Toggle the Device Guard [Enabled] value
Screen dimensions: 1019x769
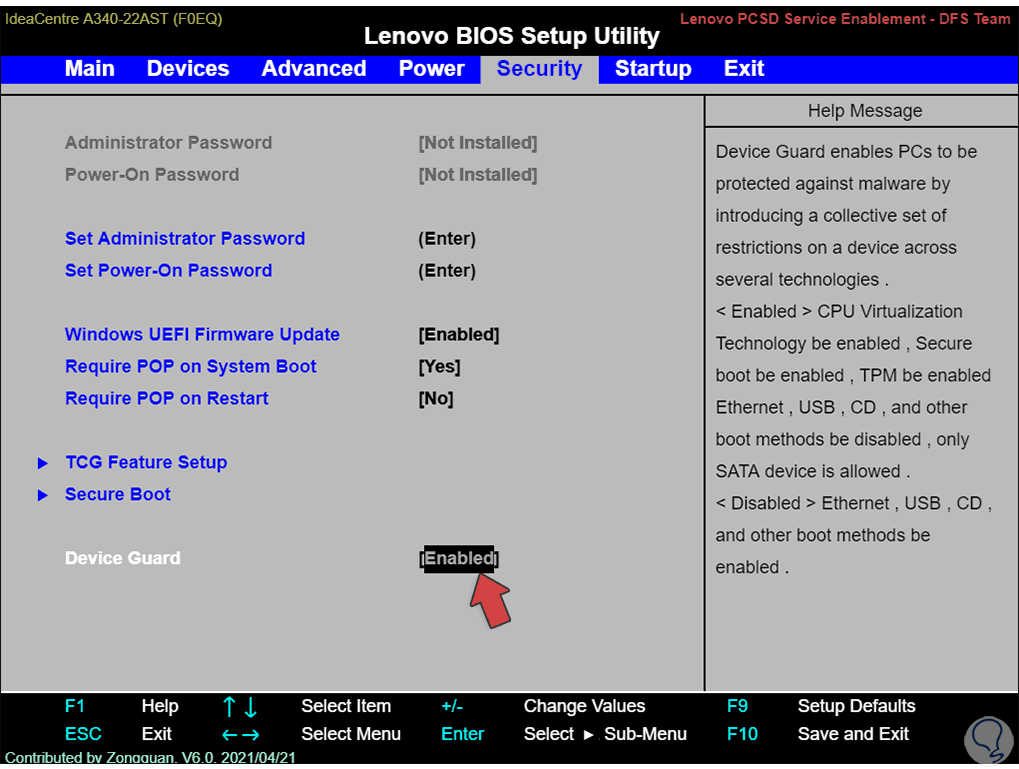[459, 558]
